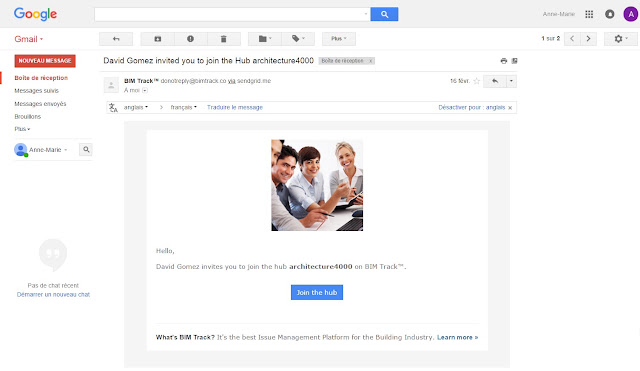Open the settings gear dropdown
640x371 pixels.
(x=621, y=39)
